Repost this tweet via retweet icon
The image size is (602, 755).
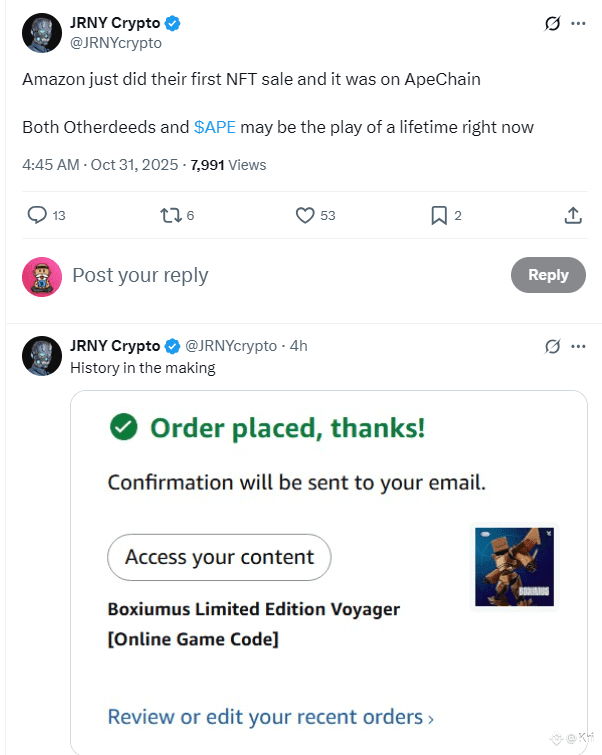(x=171, y=215)
